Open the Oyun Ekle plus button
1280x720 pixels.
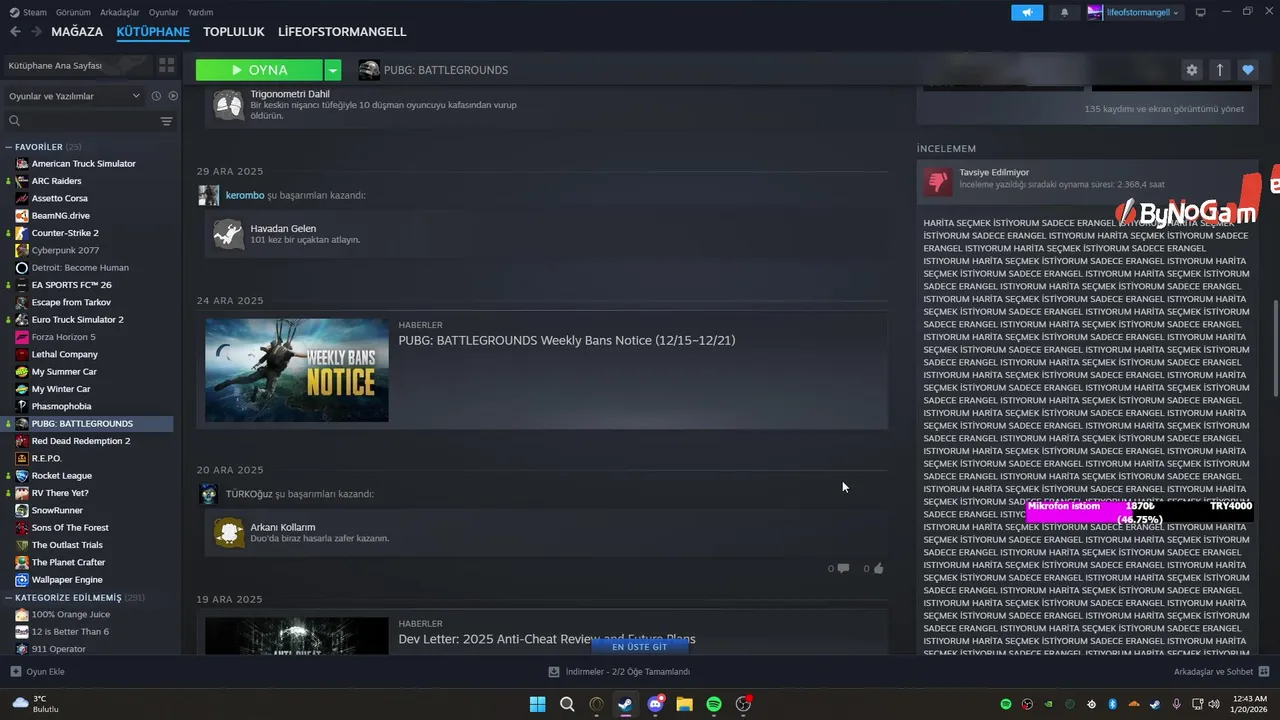(38, 672)
